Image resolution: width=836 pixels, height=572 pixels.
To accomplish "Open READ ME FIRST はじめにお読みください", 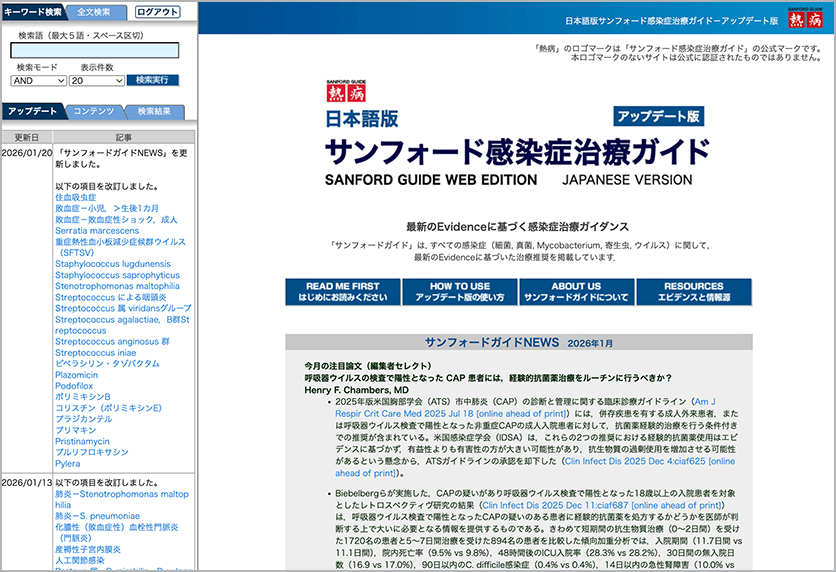I will click(x=343, y=292).
